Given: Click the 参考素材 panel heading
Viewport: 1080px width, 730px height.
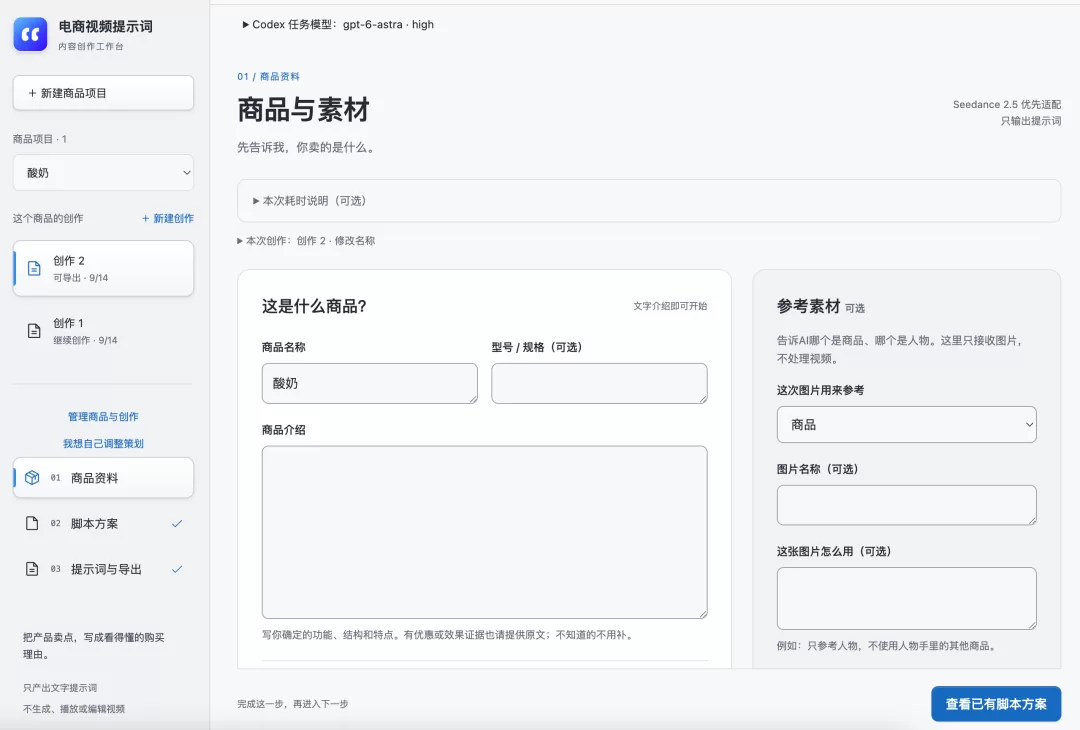Looking at the screenshot, I should click(809, 306).
